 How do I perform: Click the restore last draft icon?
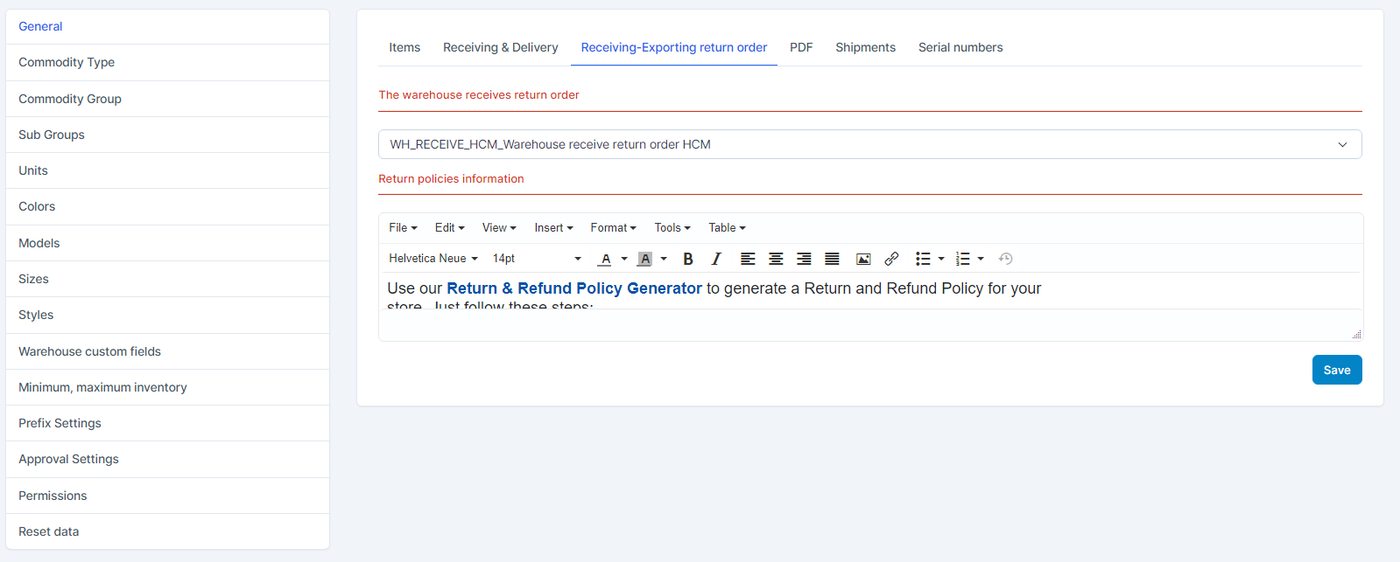[x=1006, y=259]
